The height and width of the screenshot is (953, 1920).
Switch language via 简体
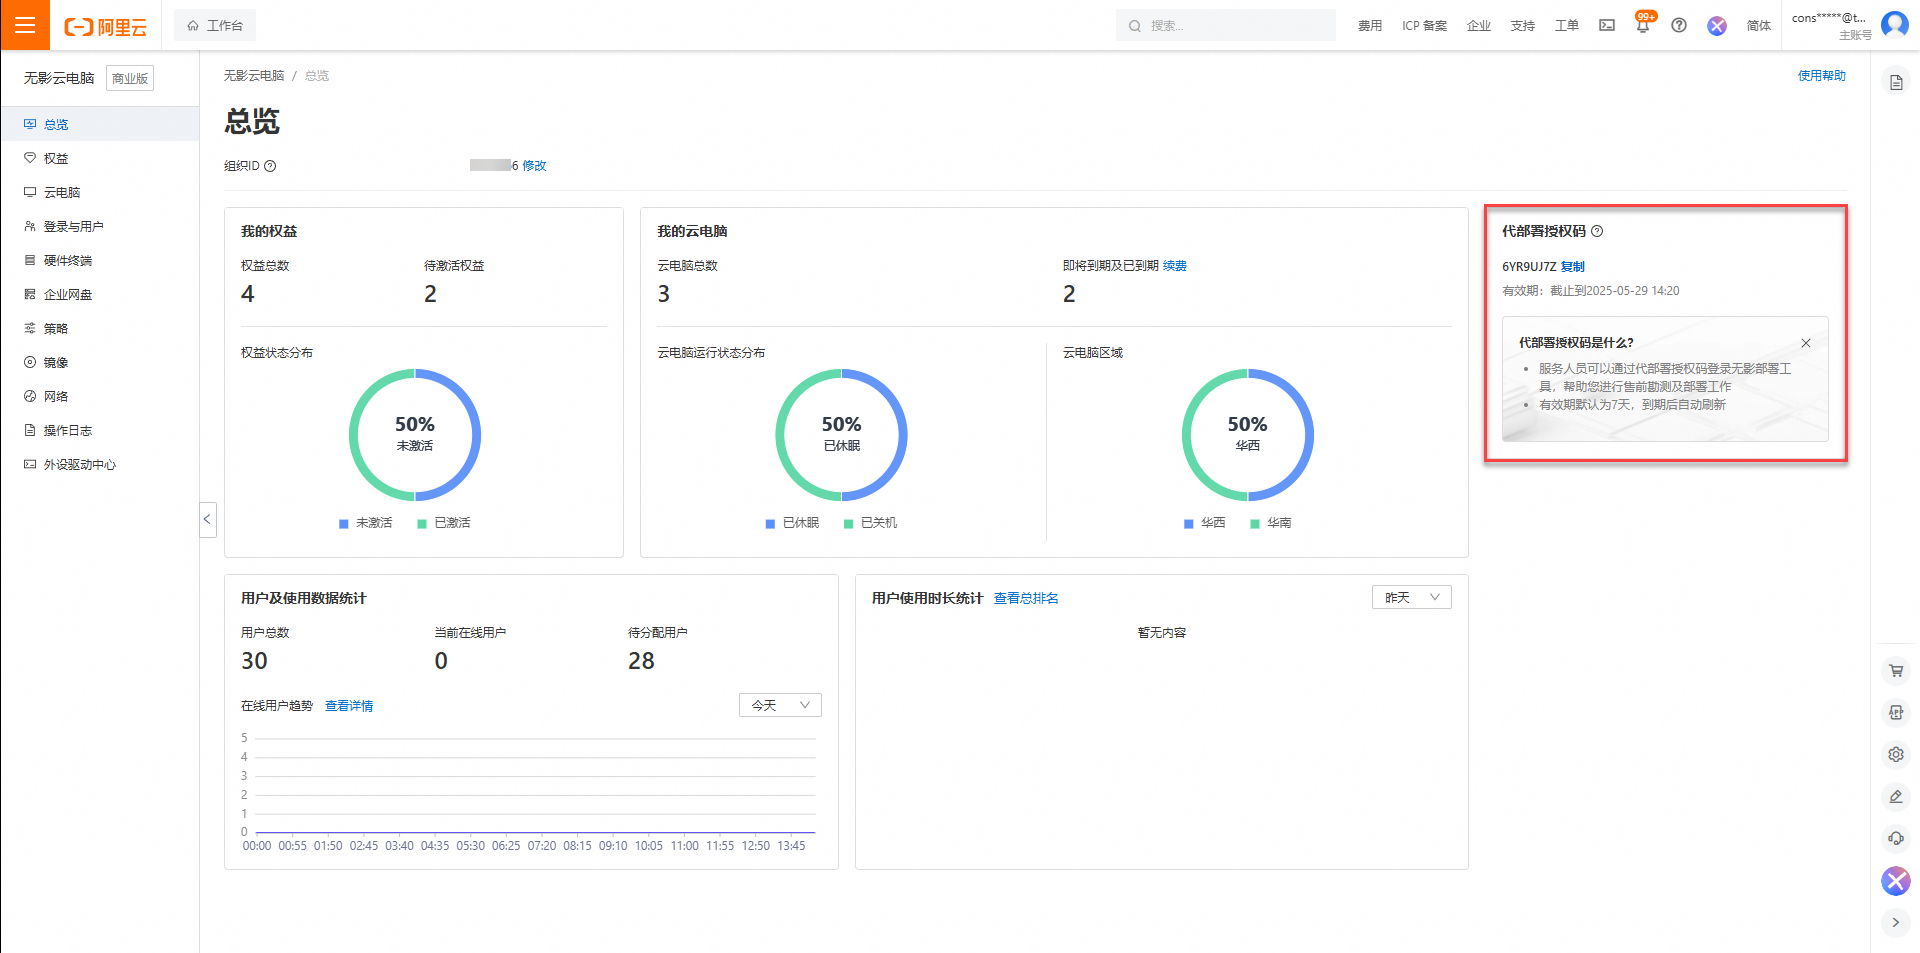pyautogui.click(x=1759, y=26)
